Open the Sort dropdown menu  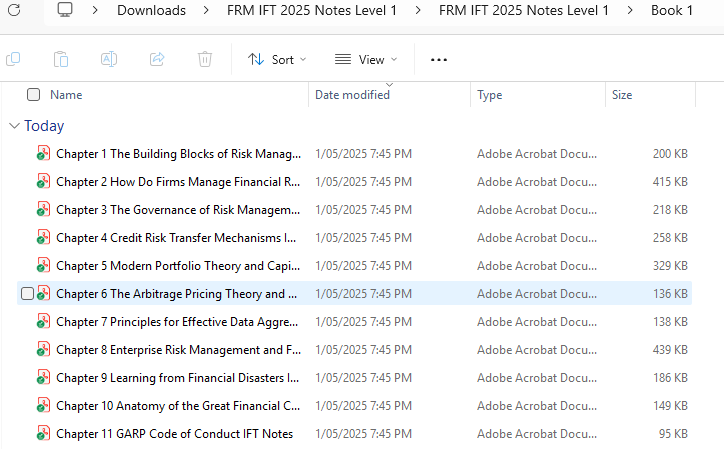pos(277,59)
